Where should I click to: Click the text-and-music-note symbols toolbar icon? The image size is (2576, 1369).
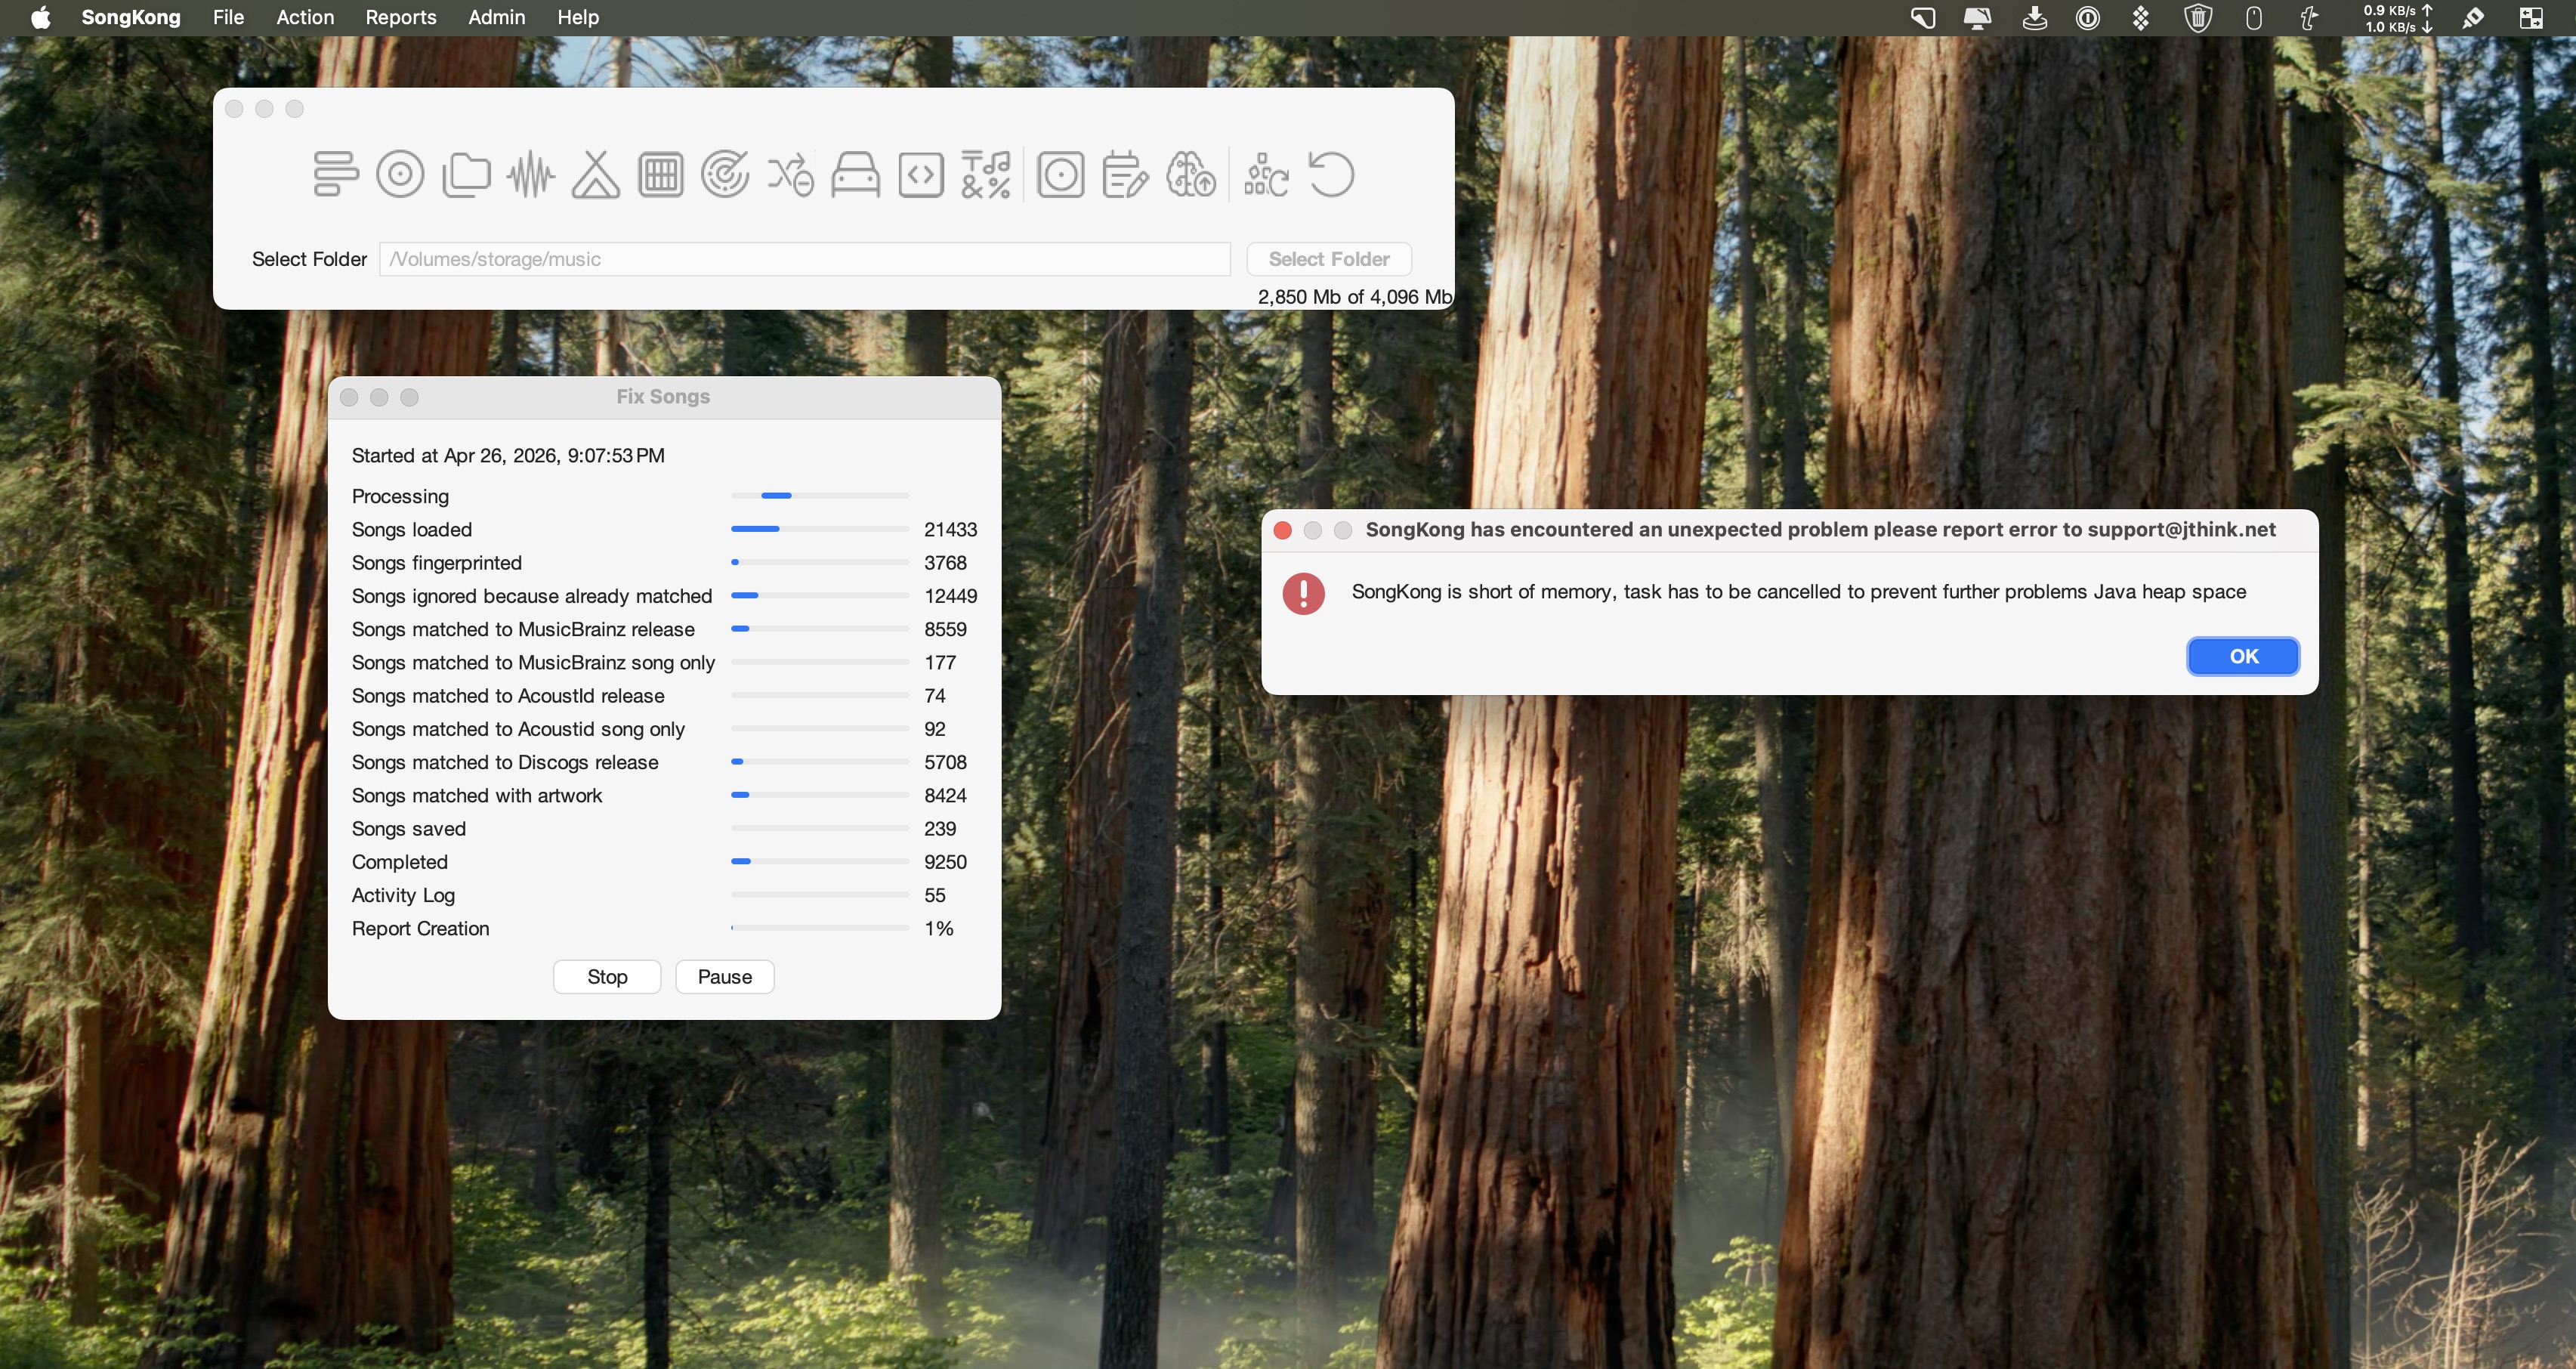click(x=986, y=175)
